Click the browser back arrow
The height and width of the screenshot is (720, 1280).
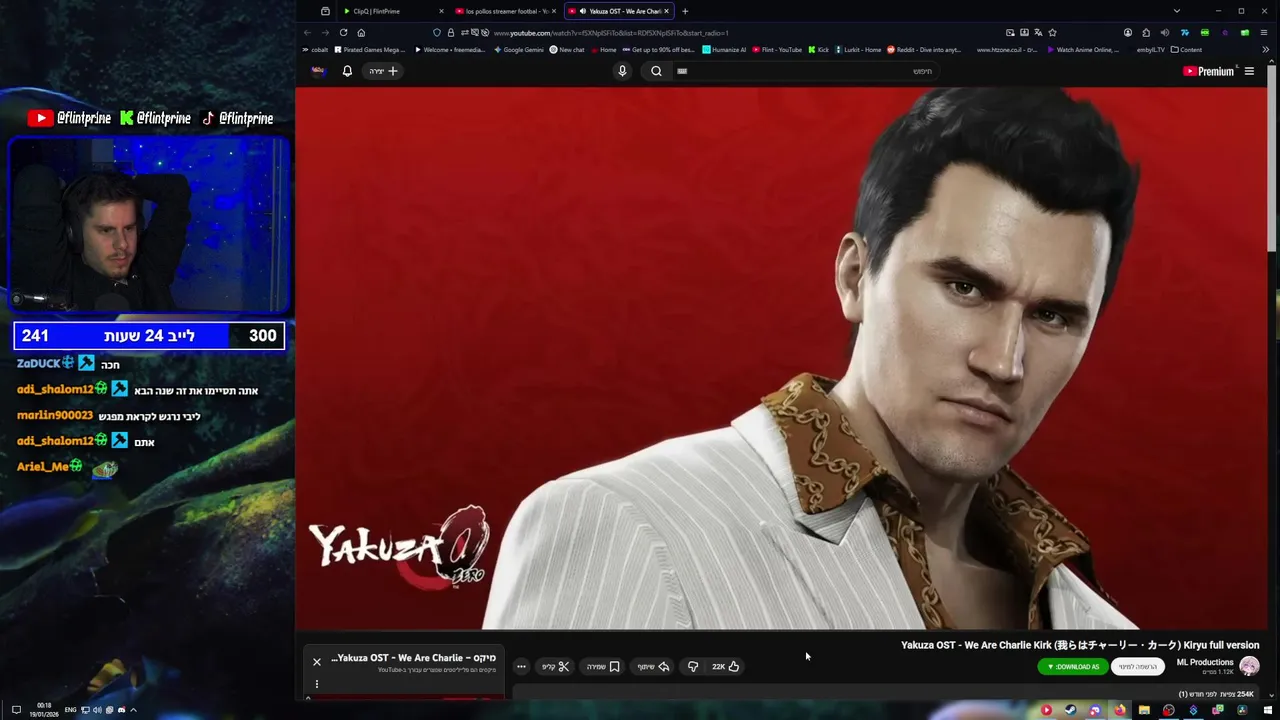click(x=307, y=32)
